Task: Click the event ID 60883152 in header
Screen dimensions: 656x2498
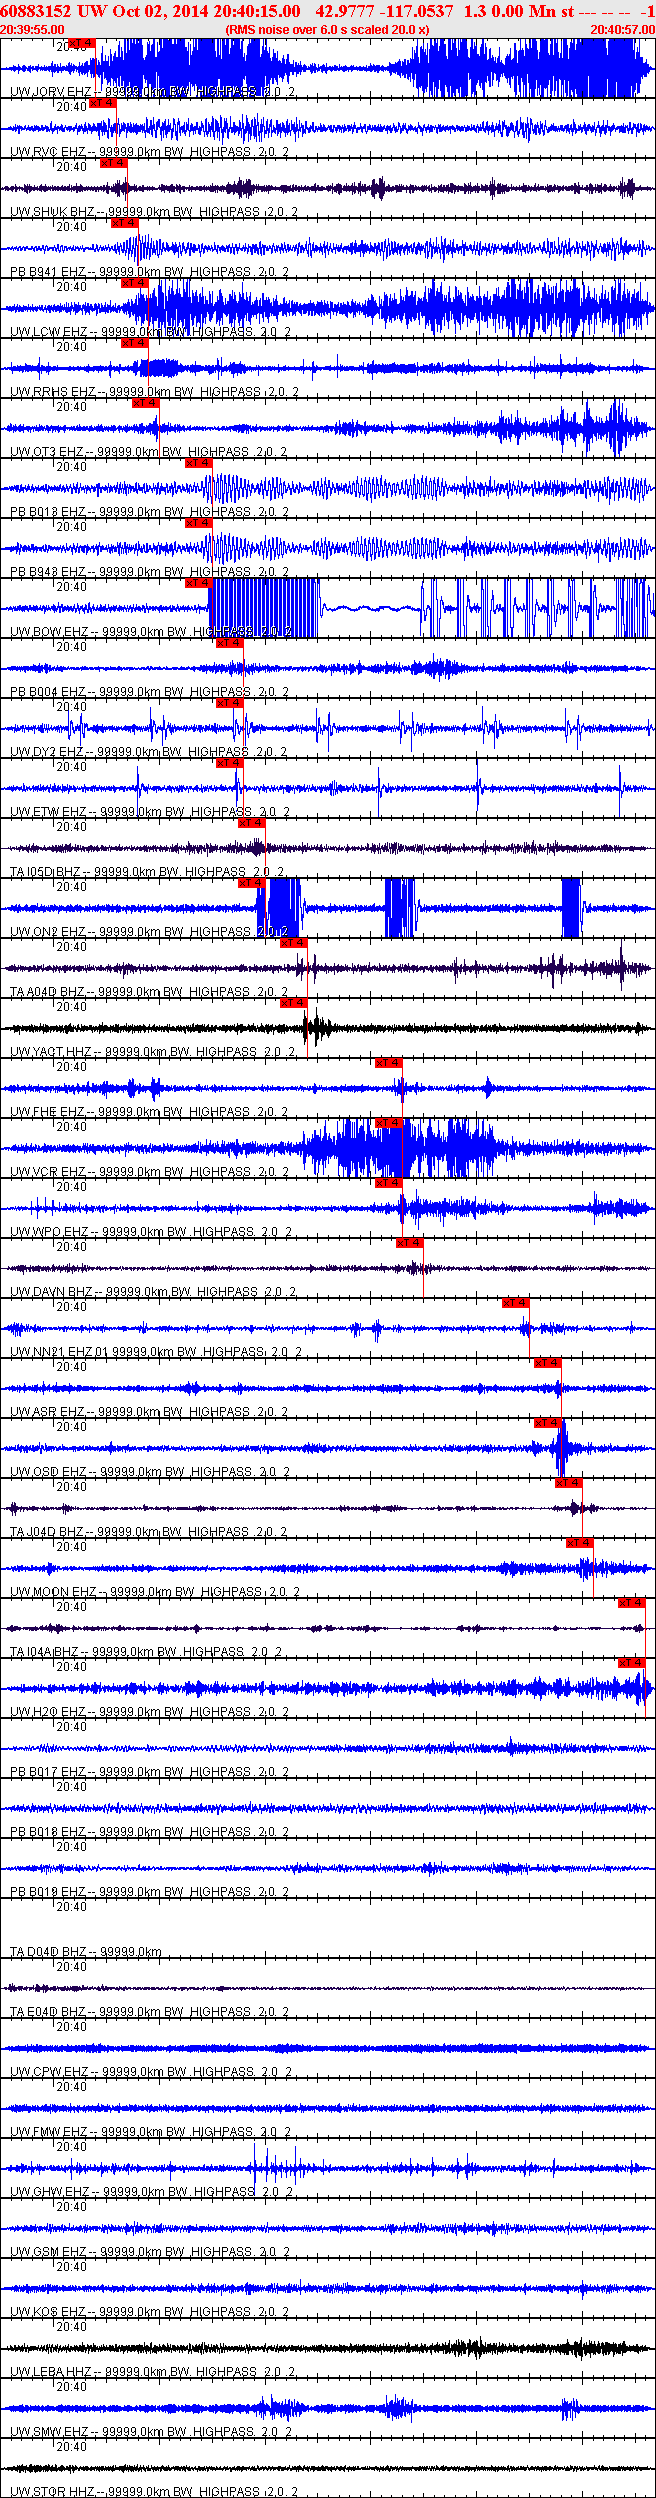Action: pyautogui.click(x=36, y=11)
